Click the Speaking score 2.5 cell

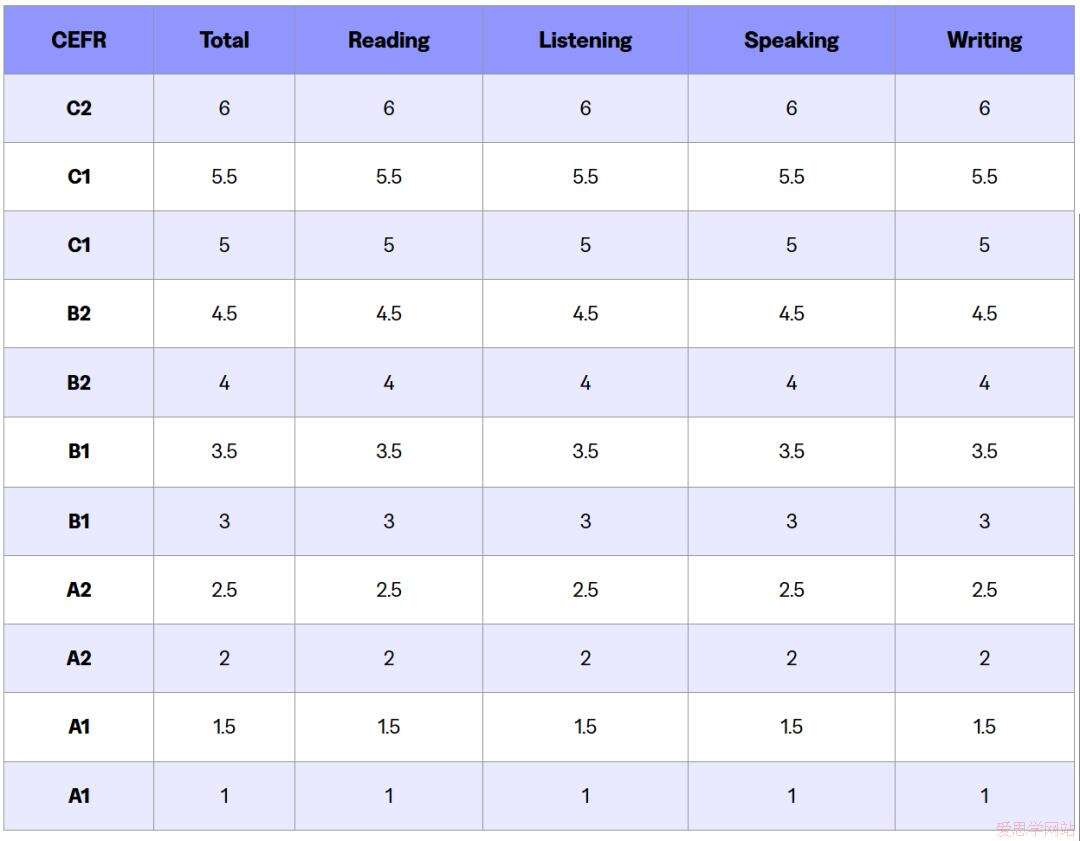click(791, 590)
